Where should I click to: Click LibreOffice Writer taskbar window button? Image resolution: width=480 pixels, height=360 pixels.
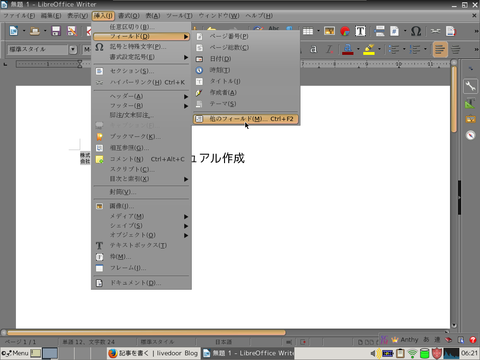248,353
